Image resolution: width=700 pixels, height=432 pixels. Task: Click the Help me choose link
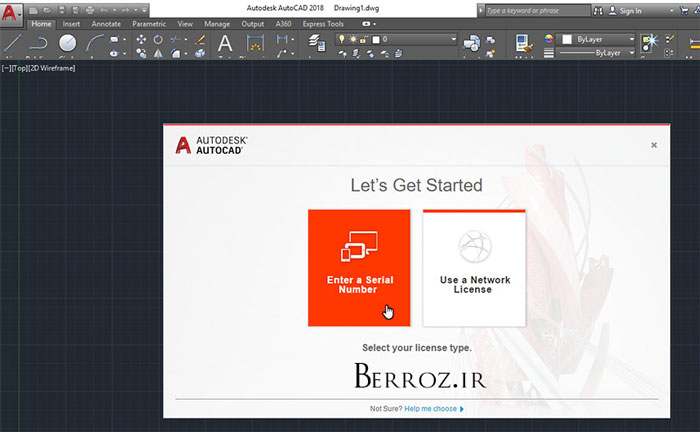pos(430,408)
